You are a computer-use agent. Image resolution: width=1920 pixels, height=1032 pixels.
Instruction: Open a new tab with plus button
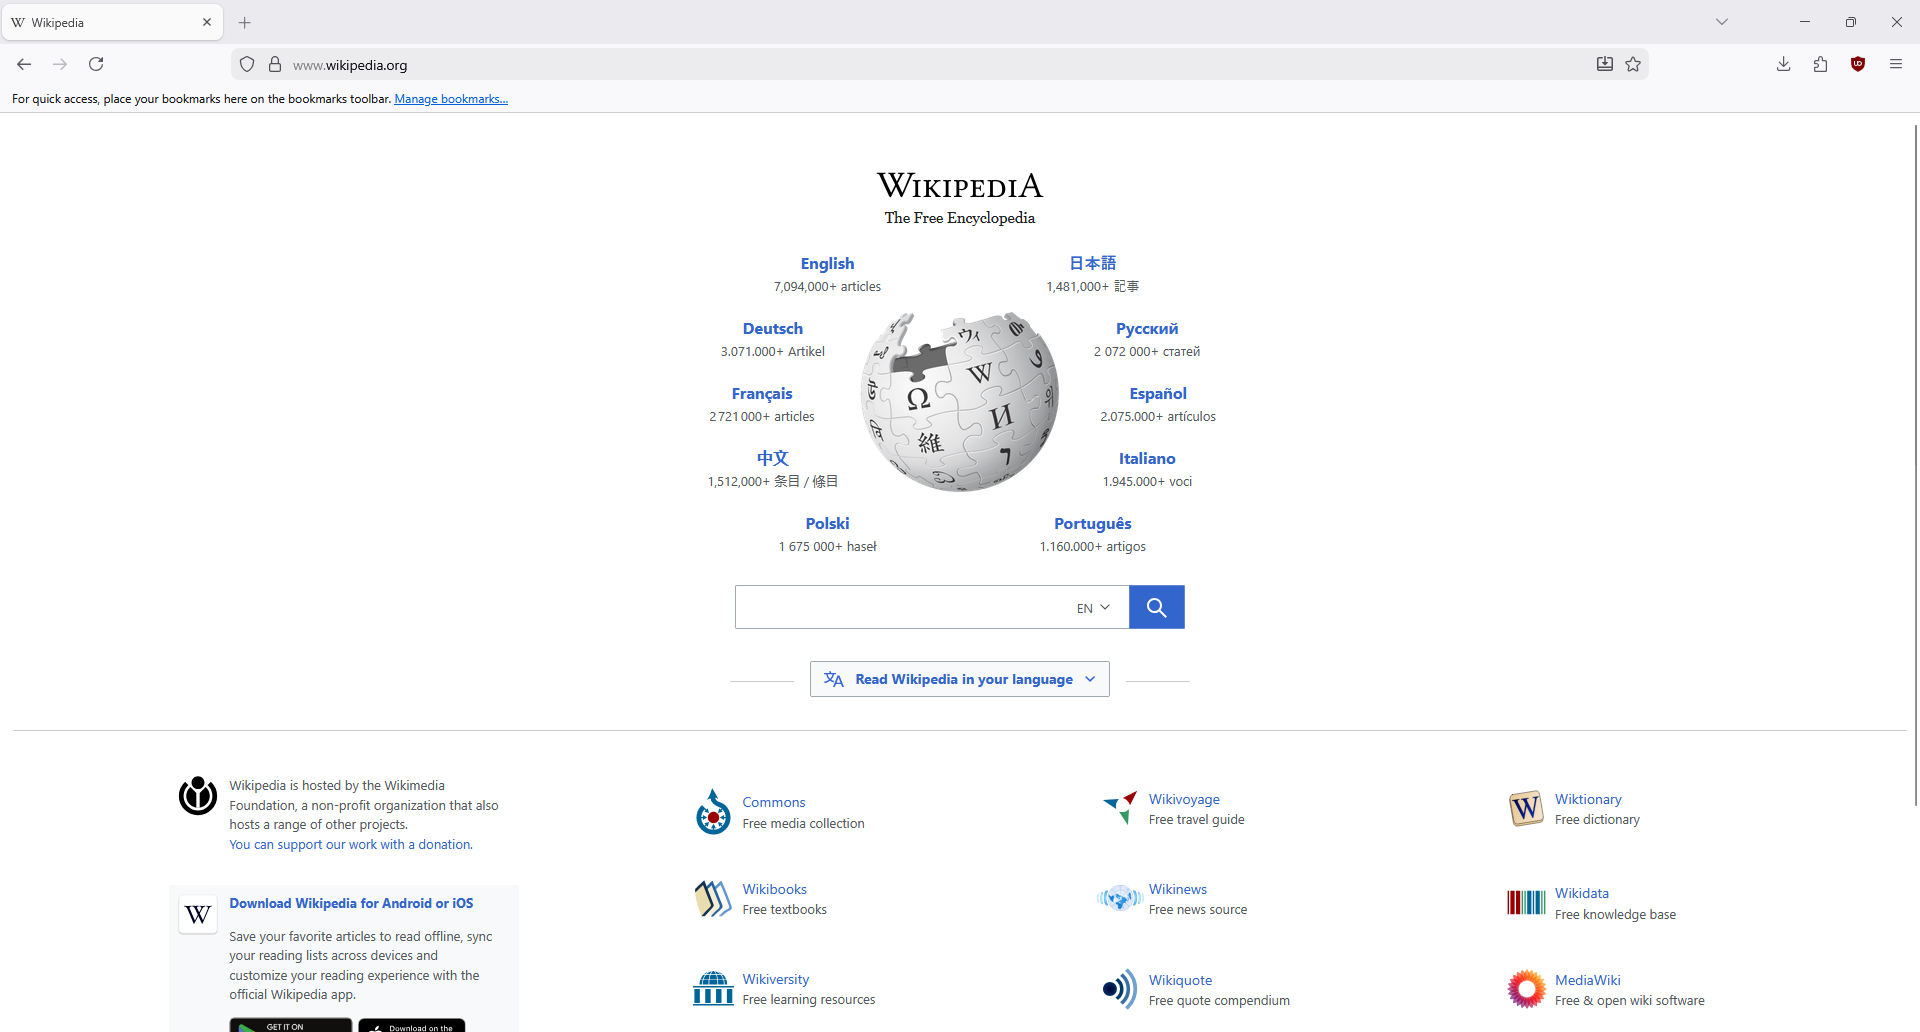pos(245,22)
